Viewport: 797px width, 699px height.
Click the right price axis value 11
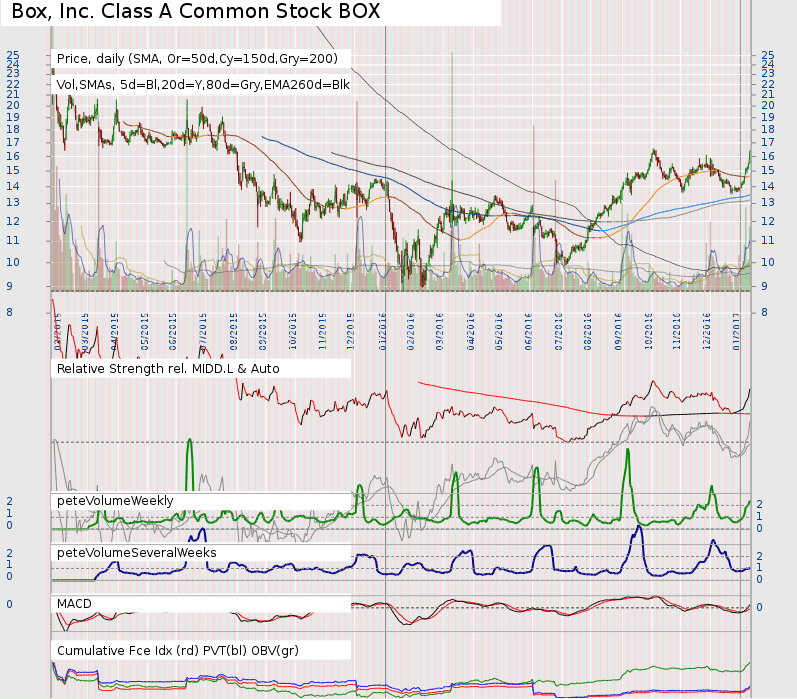pos(768,240)
